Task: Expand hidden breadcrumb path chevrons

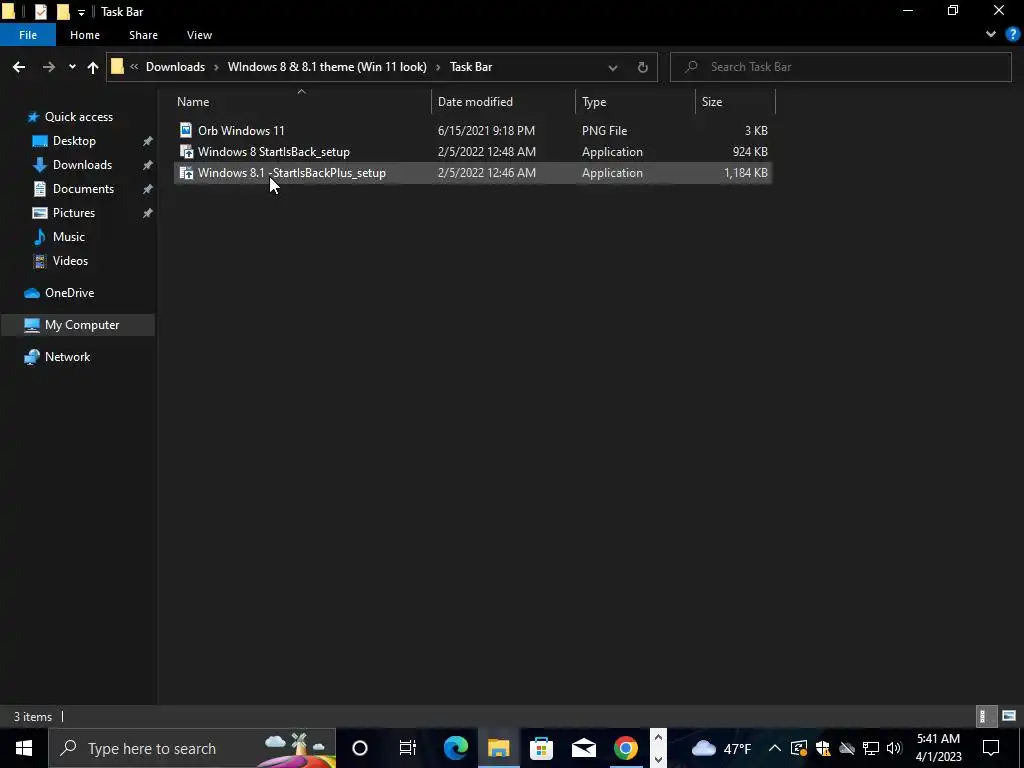Action: pyautogui.click(x=134, y=67)
